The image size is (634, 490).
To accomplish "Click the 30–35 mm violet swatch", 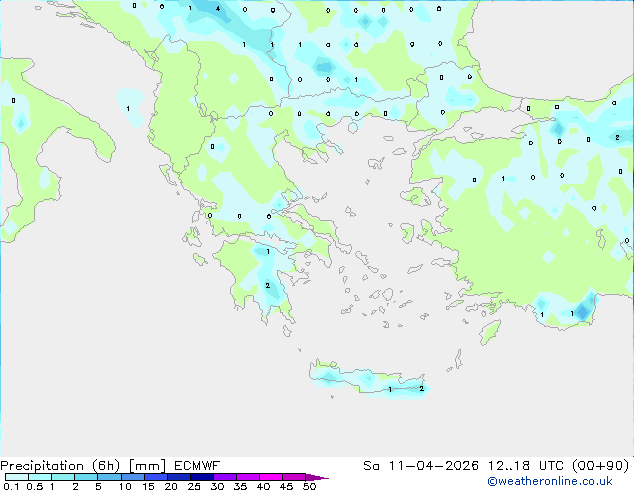I will (225, 477).
